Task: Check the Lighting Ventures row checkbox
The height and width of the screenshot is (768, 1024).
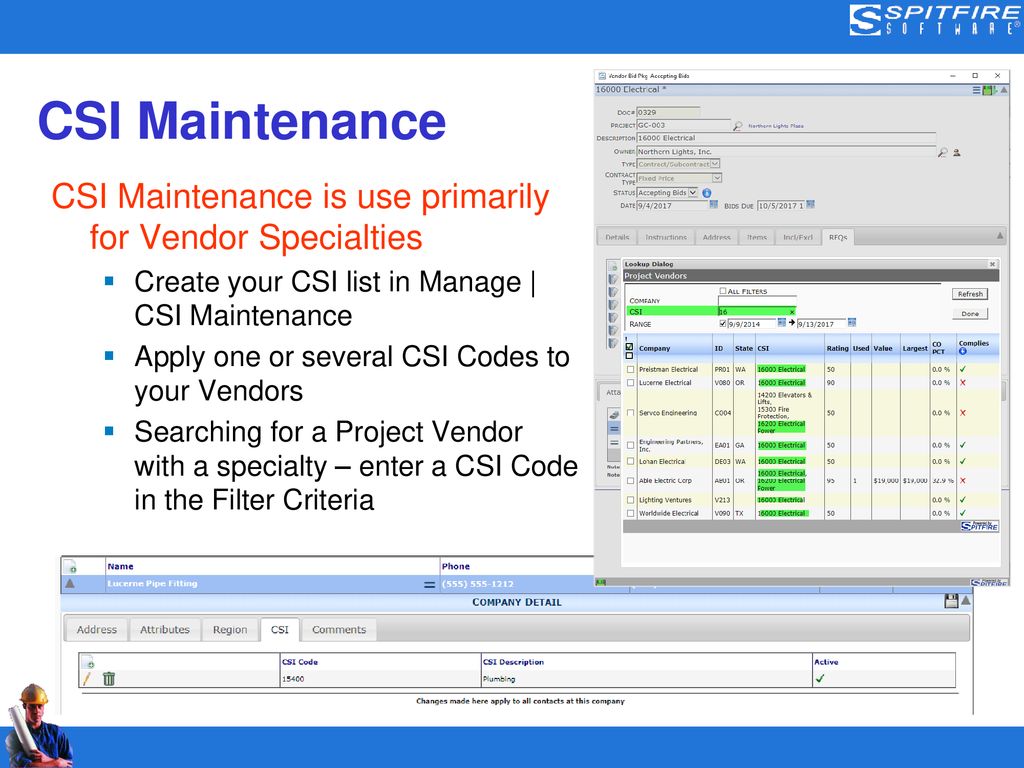Action: click(x=630, y=500)
